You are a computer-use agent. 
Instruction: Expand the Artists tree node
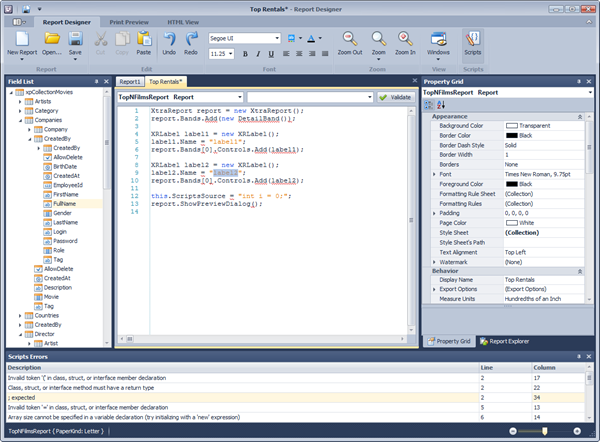tap(20, 101)
